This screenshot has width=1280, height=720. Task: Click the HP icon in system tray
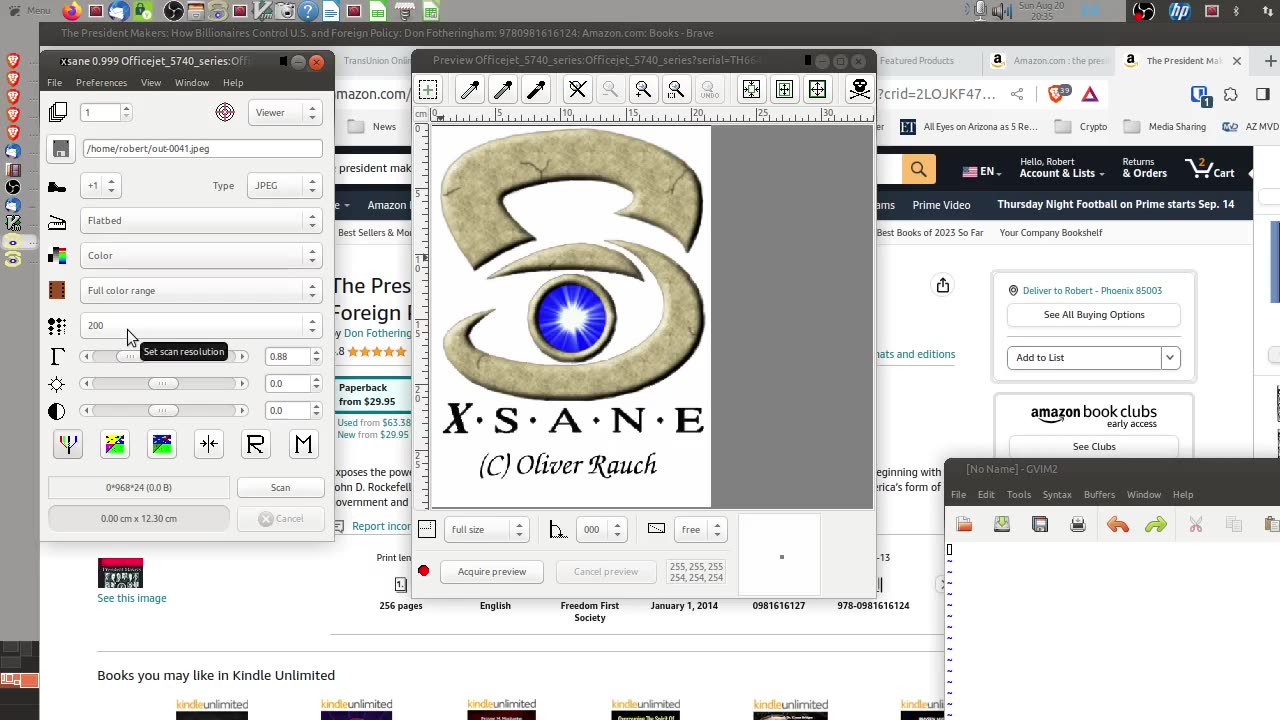(x=1179, y=12)
